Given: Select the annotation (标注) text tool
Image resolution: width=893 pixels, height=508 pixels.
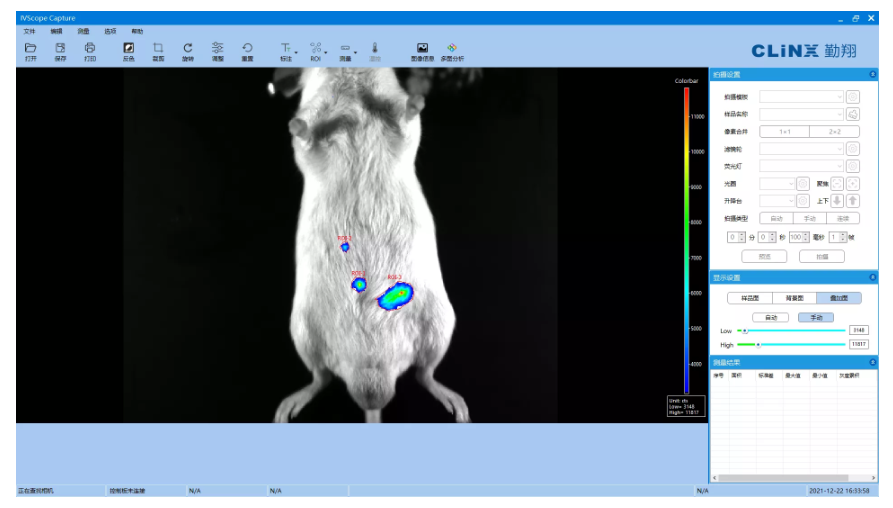Looking at the screenshot, I should 285,51.
